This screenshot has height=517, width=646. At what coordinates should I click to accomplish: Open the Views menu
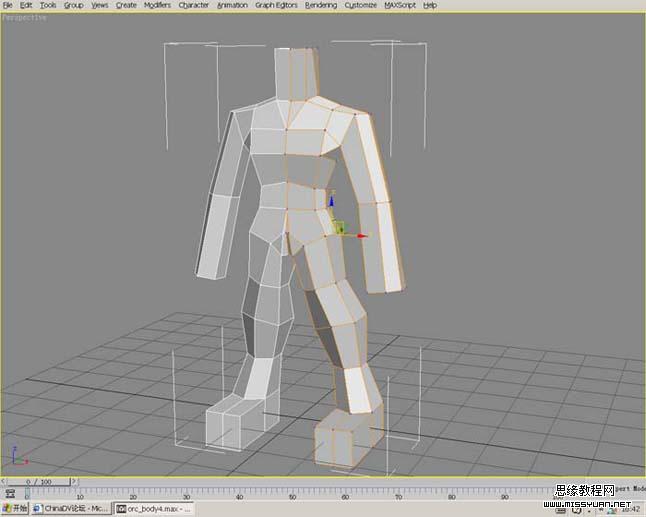click(x=99, y=5)
